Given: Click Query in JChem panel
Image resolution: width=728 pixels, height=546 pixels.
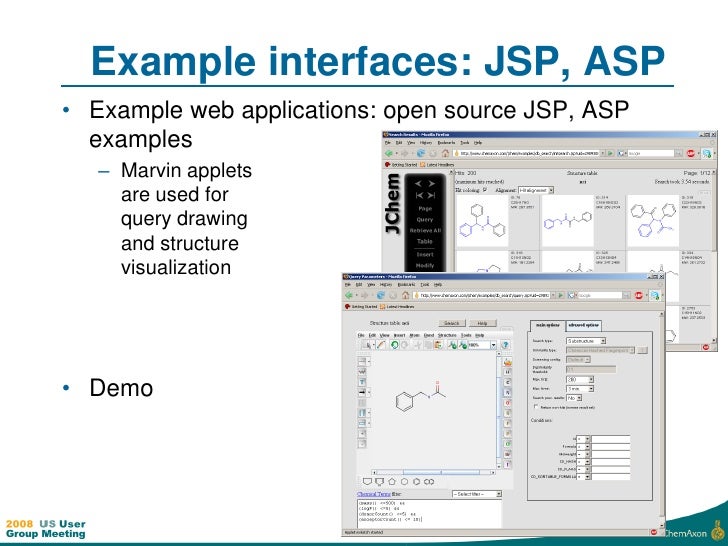Looking at the screenshot, I should coord(425,220).
